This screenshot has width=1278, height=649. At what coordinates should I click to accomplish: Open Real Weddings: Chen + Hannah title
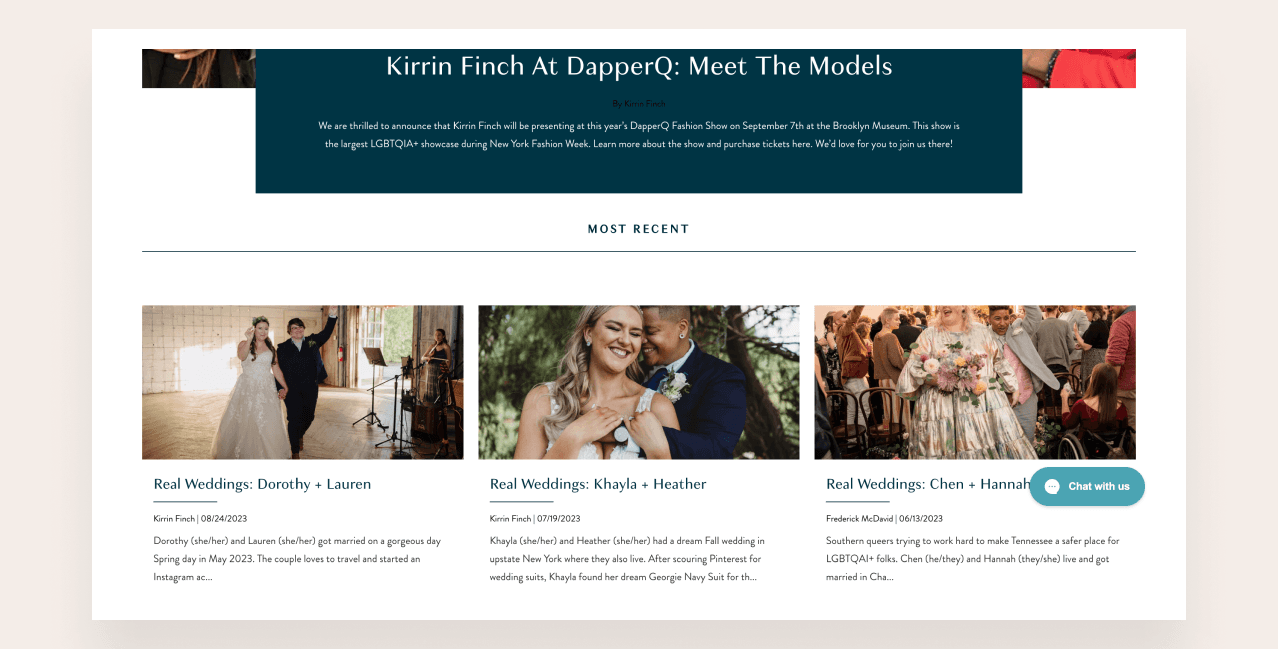tap(928, 484)
